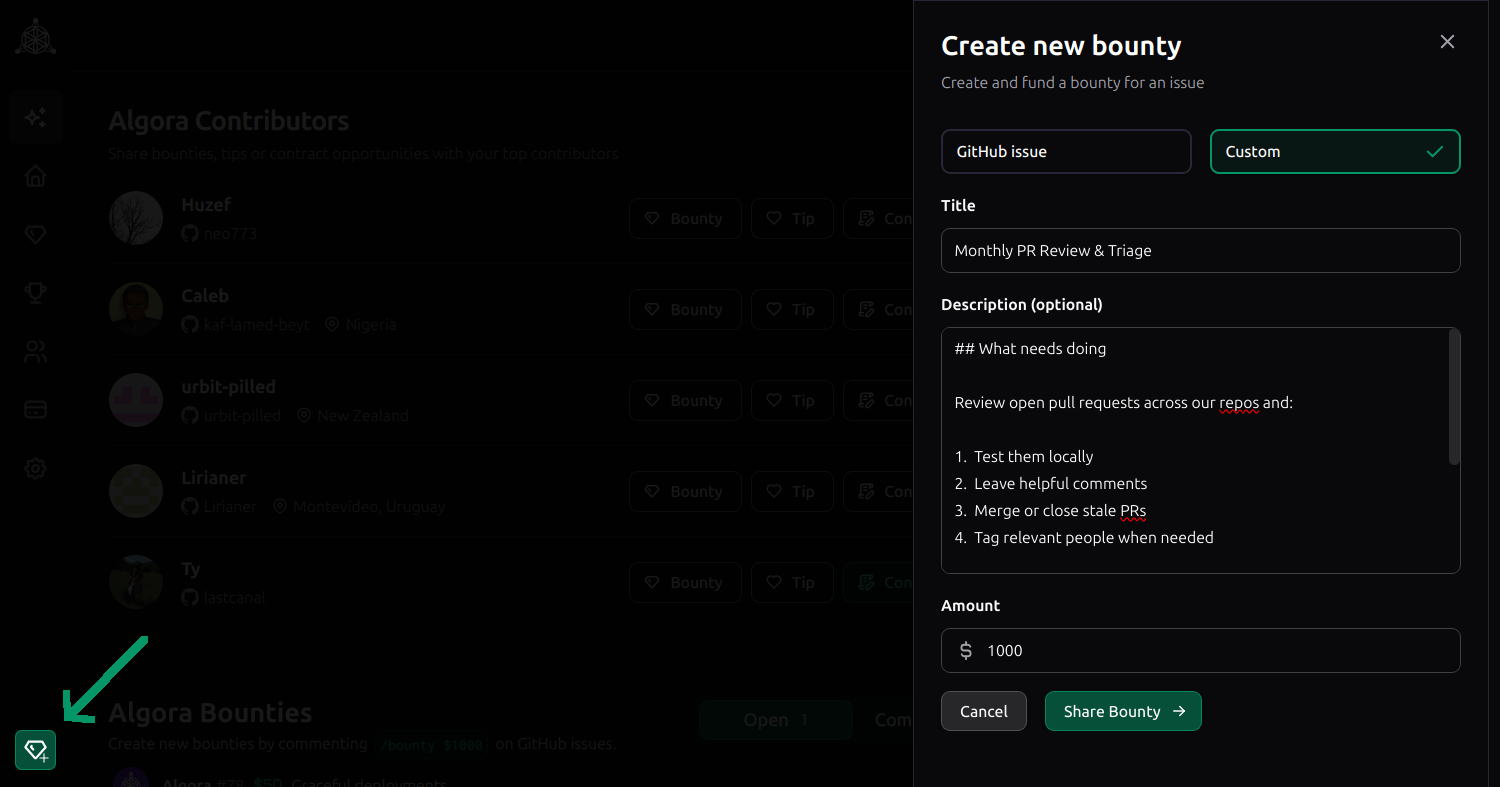Click Tip button for Ty
This screenshot has height=787, width=1500.
point(792,582)
